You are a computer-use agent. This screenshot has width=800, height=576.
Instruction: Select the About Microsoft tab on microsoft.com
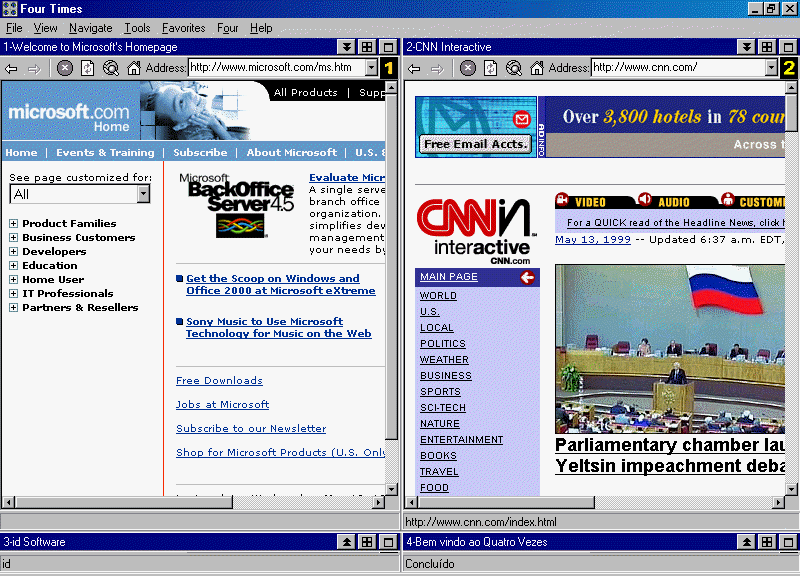pyautogui.click(x=292, y=153)
